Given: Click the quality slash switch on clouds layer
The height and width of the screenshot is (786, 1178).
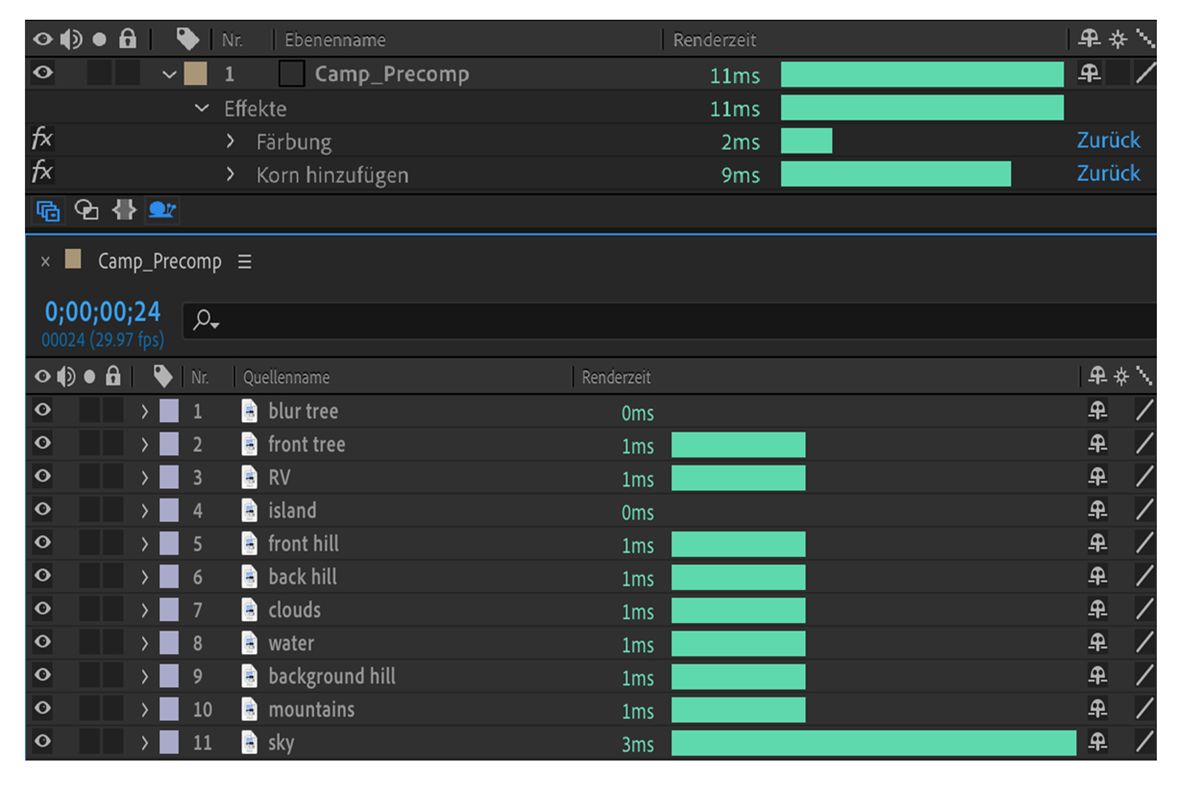Looking at the screenshot, I should tap(1144, 610).
